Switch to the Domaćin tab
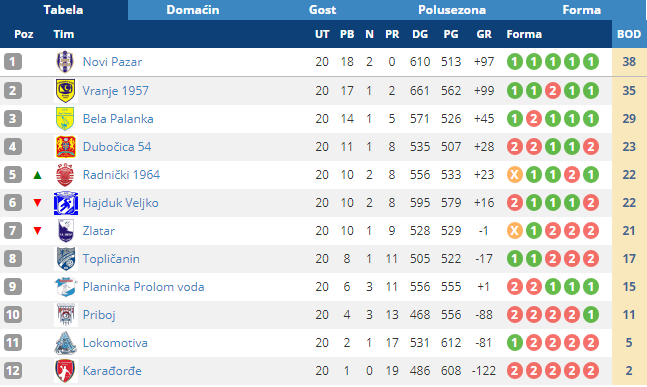 tap(193, 10)
